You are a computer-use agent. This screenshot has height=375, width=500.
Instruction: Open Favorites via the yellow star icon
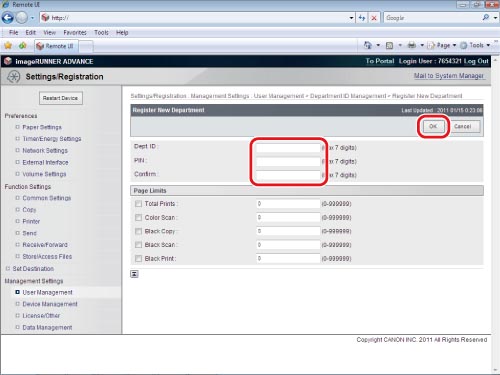pyautogui.click(x=8, y=46)
